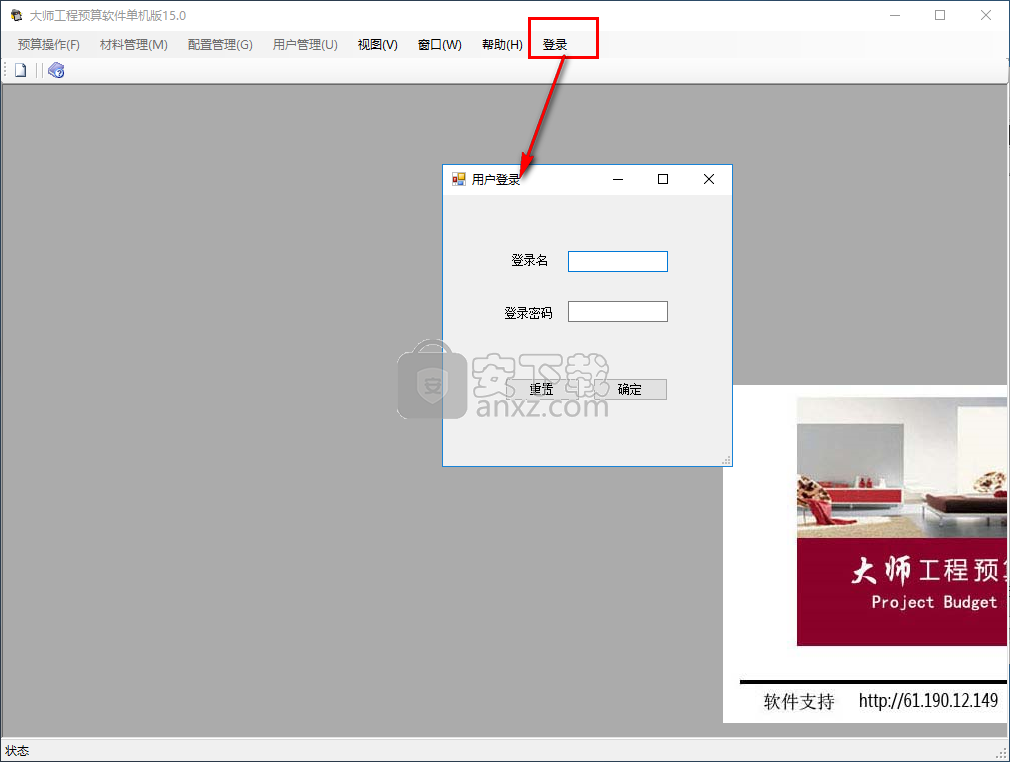Open the 用户管理(U) menu
Screen dimensions: 1010x762
[x=305, y=44]
